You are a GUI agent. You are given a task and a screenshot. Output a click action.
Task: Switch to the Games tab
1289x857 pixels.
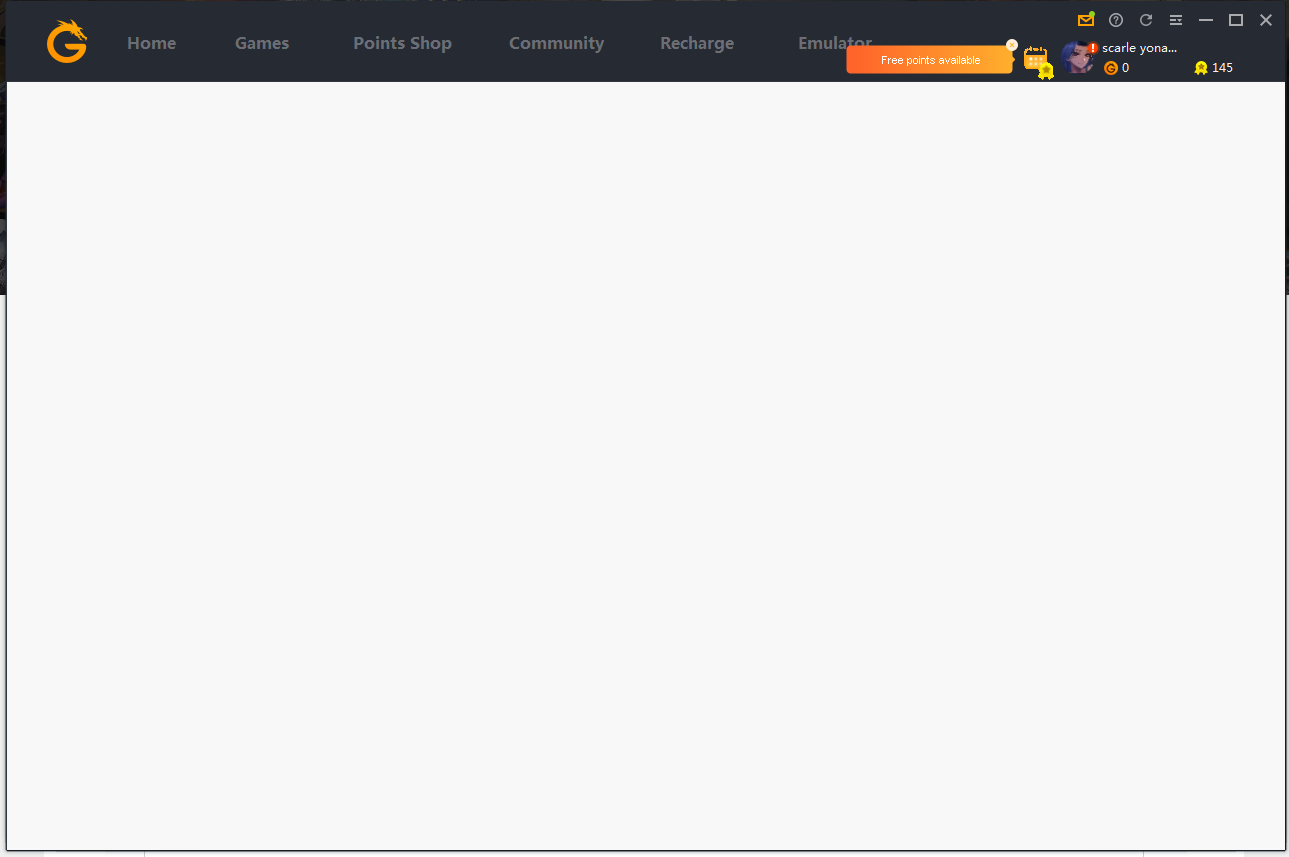262,43
